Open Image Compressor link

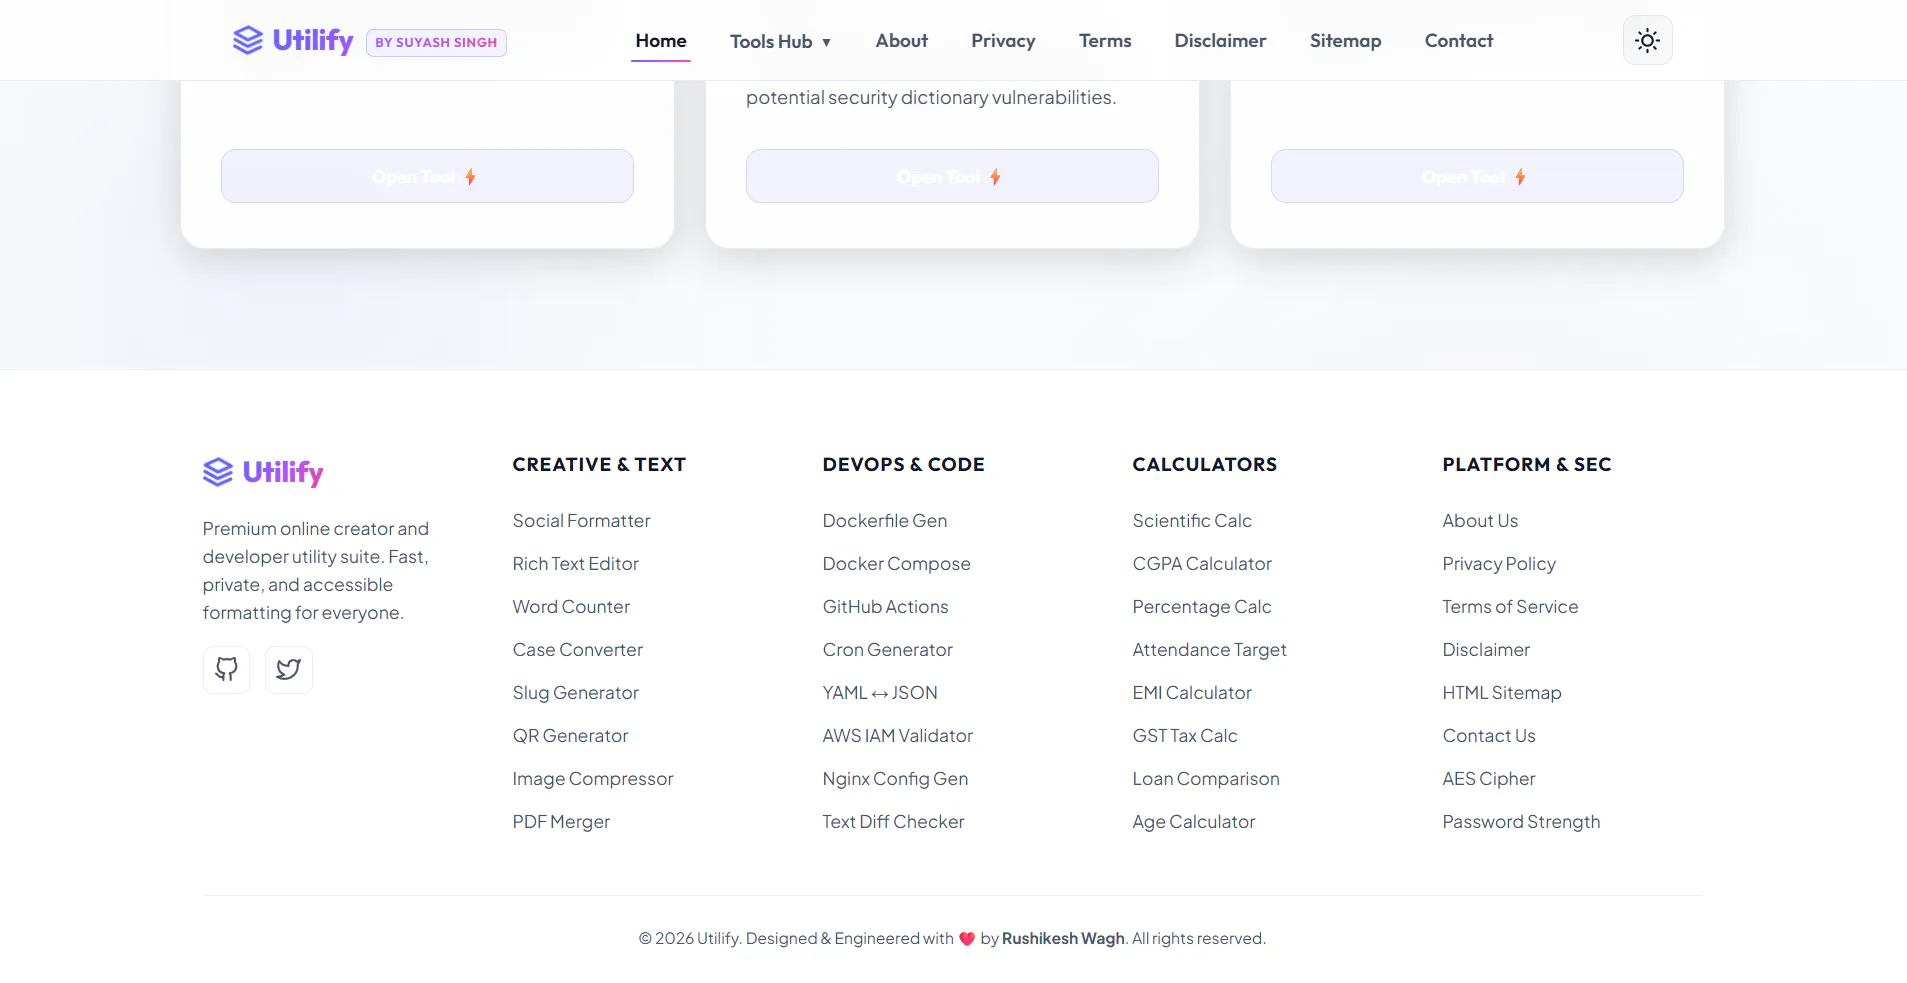(593, 779)
